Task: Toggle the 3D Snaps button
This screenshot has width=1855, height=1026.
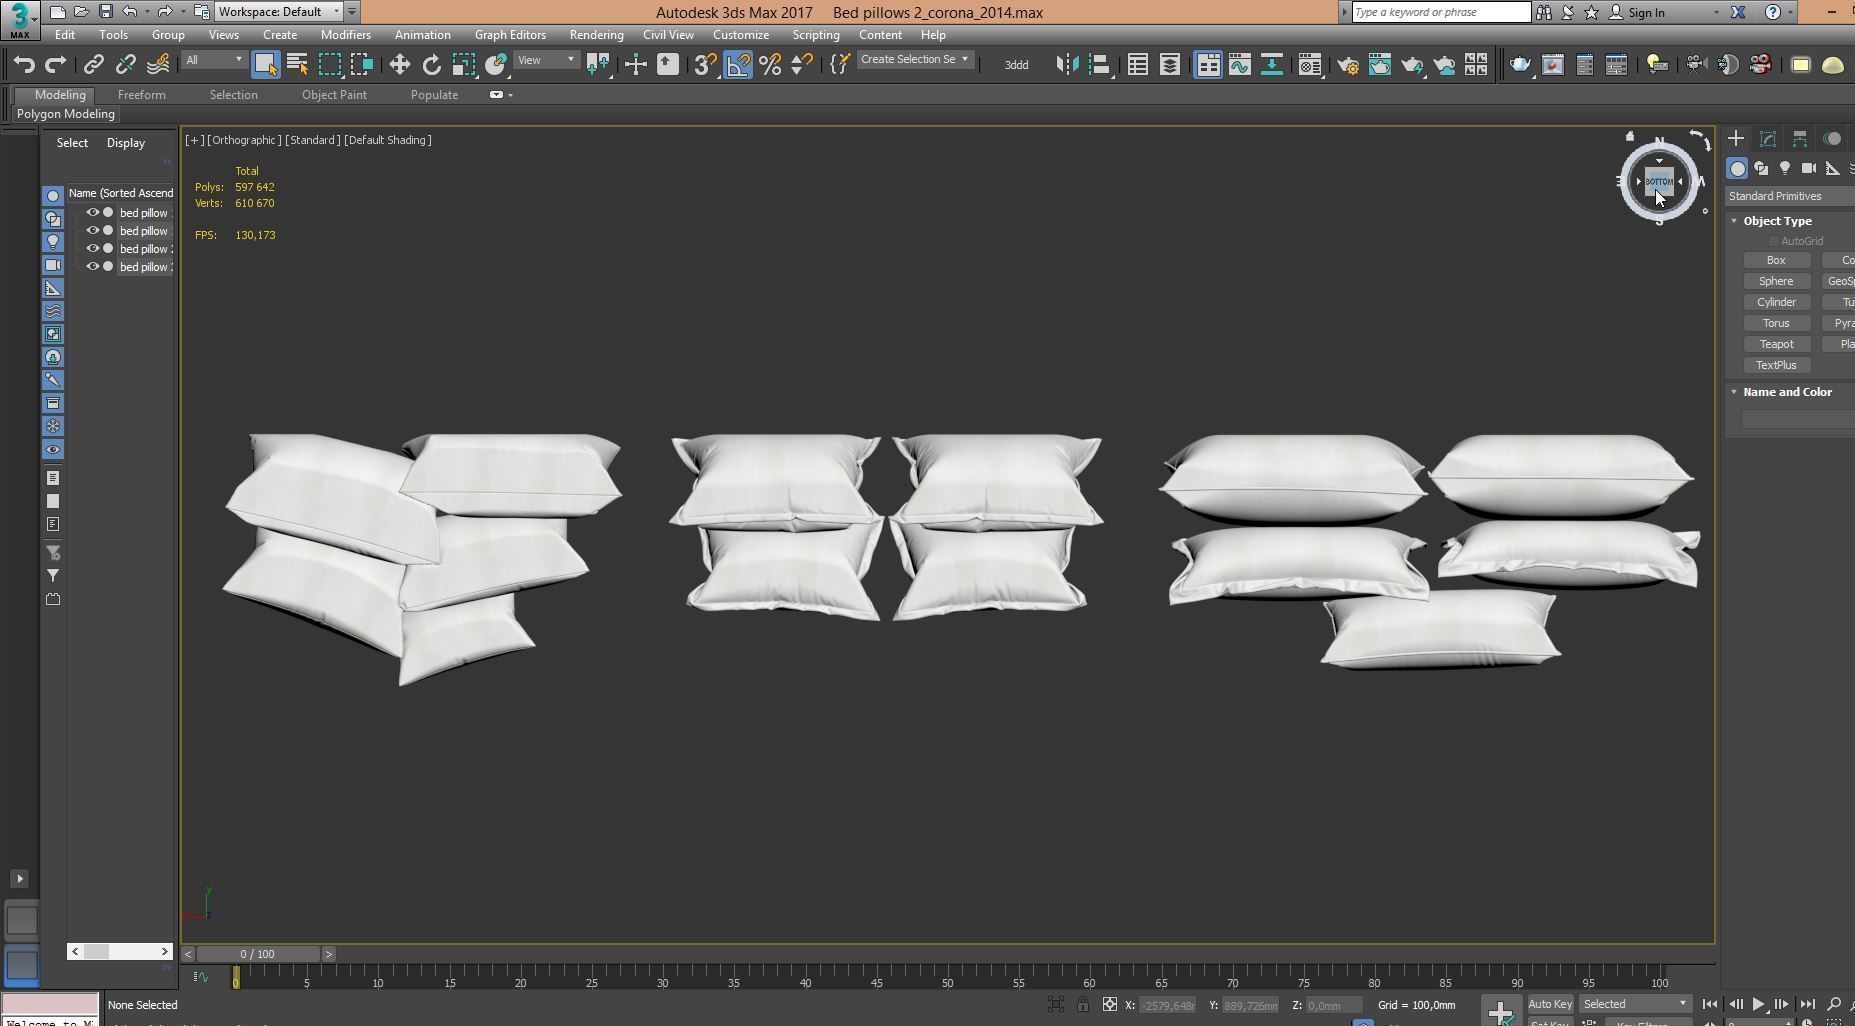Action: click(x=705, y=65)
